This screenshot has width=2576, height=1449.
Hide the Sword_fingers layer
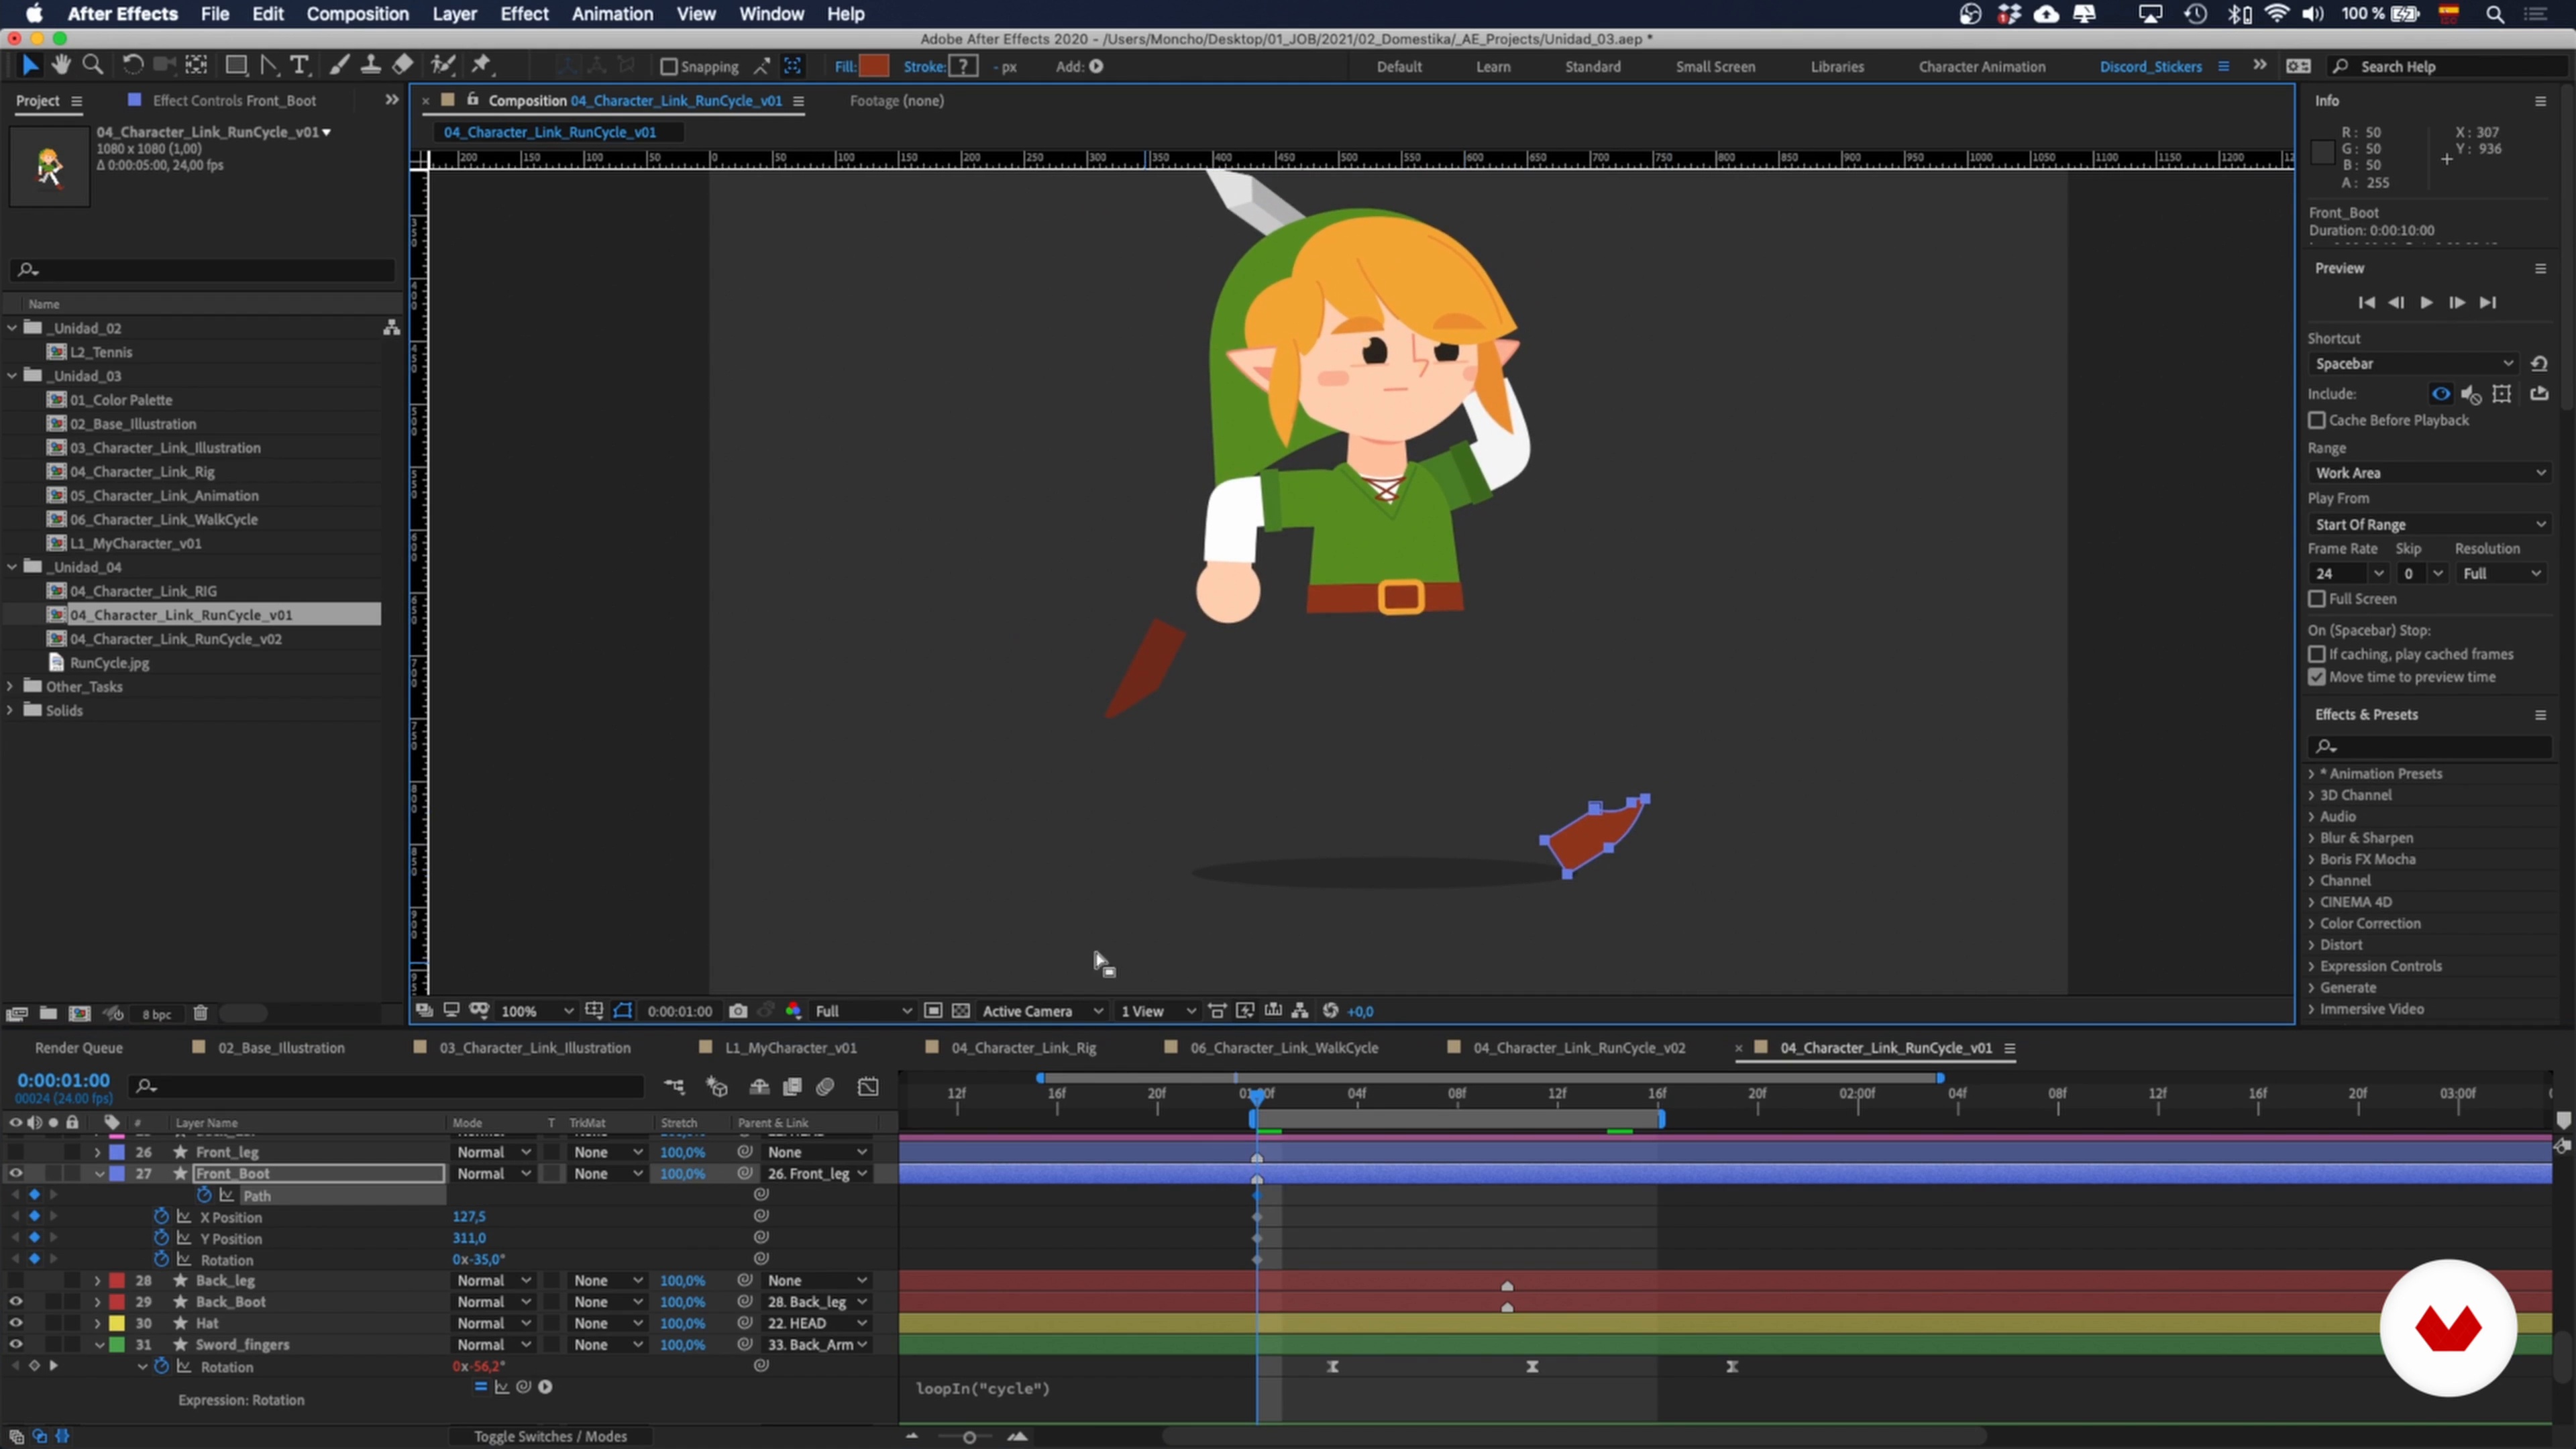pos(16,1345)
